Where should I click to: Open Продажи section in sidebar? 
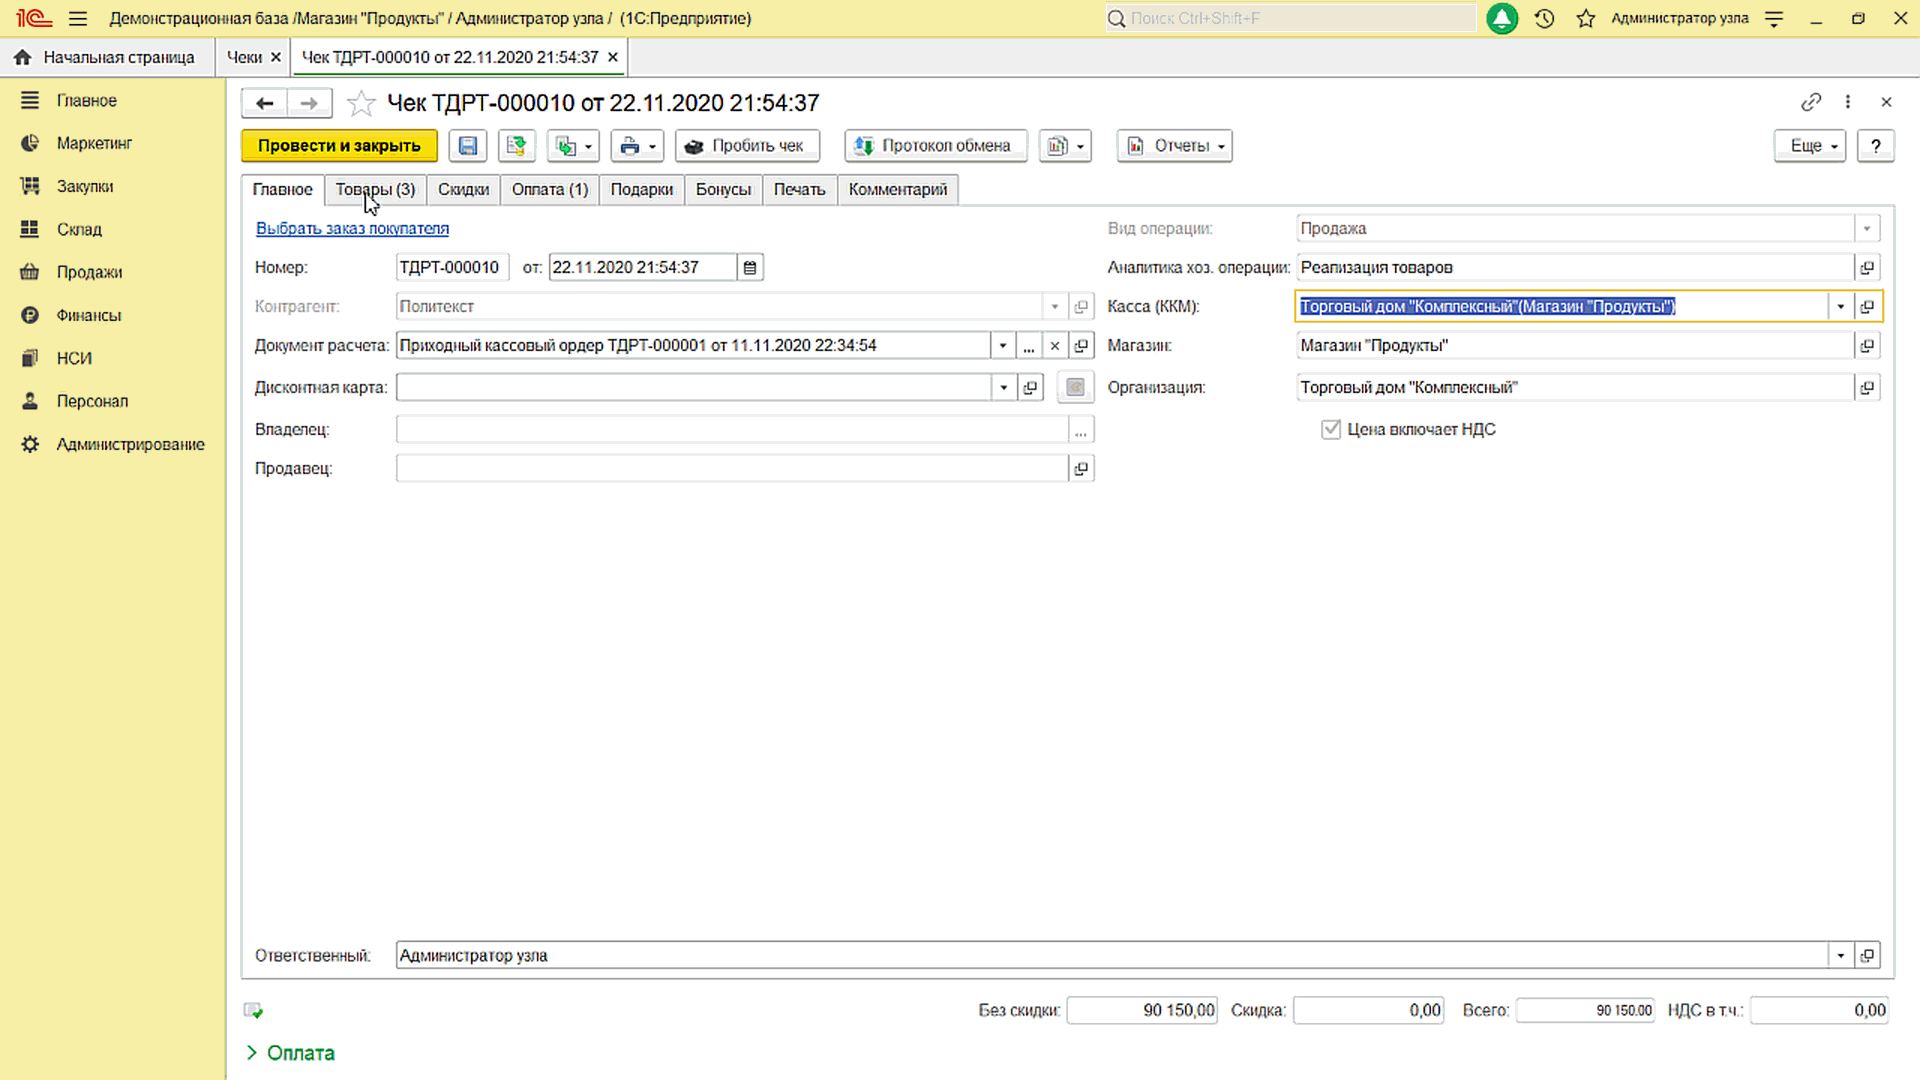(x=89, y=272)
